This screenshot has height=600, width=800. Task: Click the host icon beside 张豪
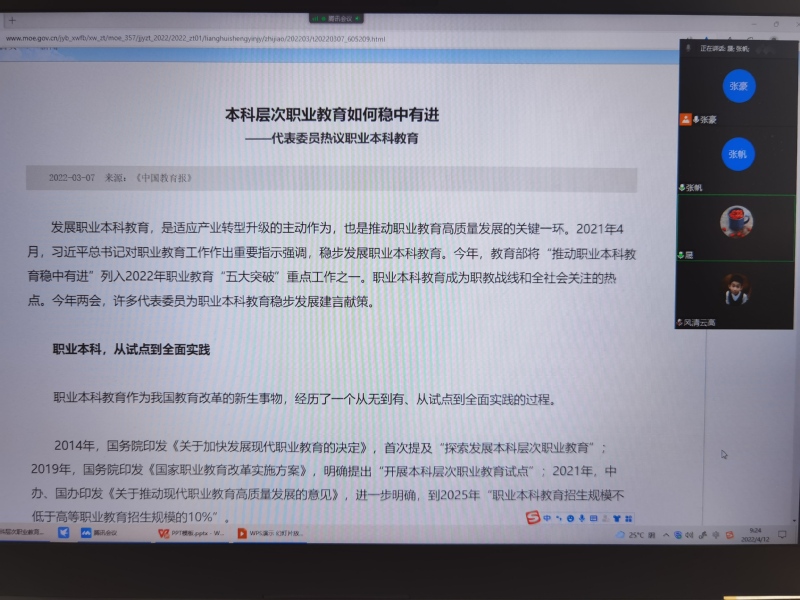(x=685, y=119)
